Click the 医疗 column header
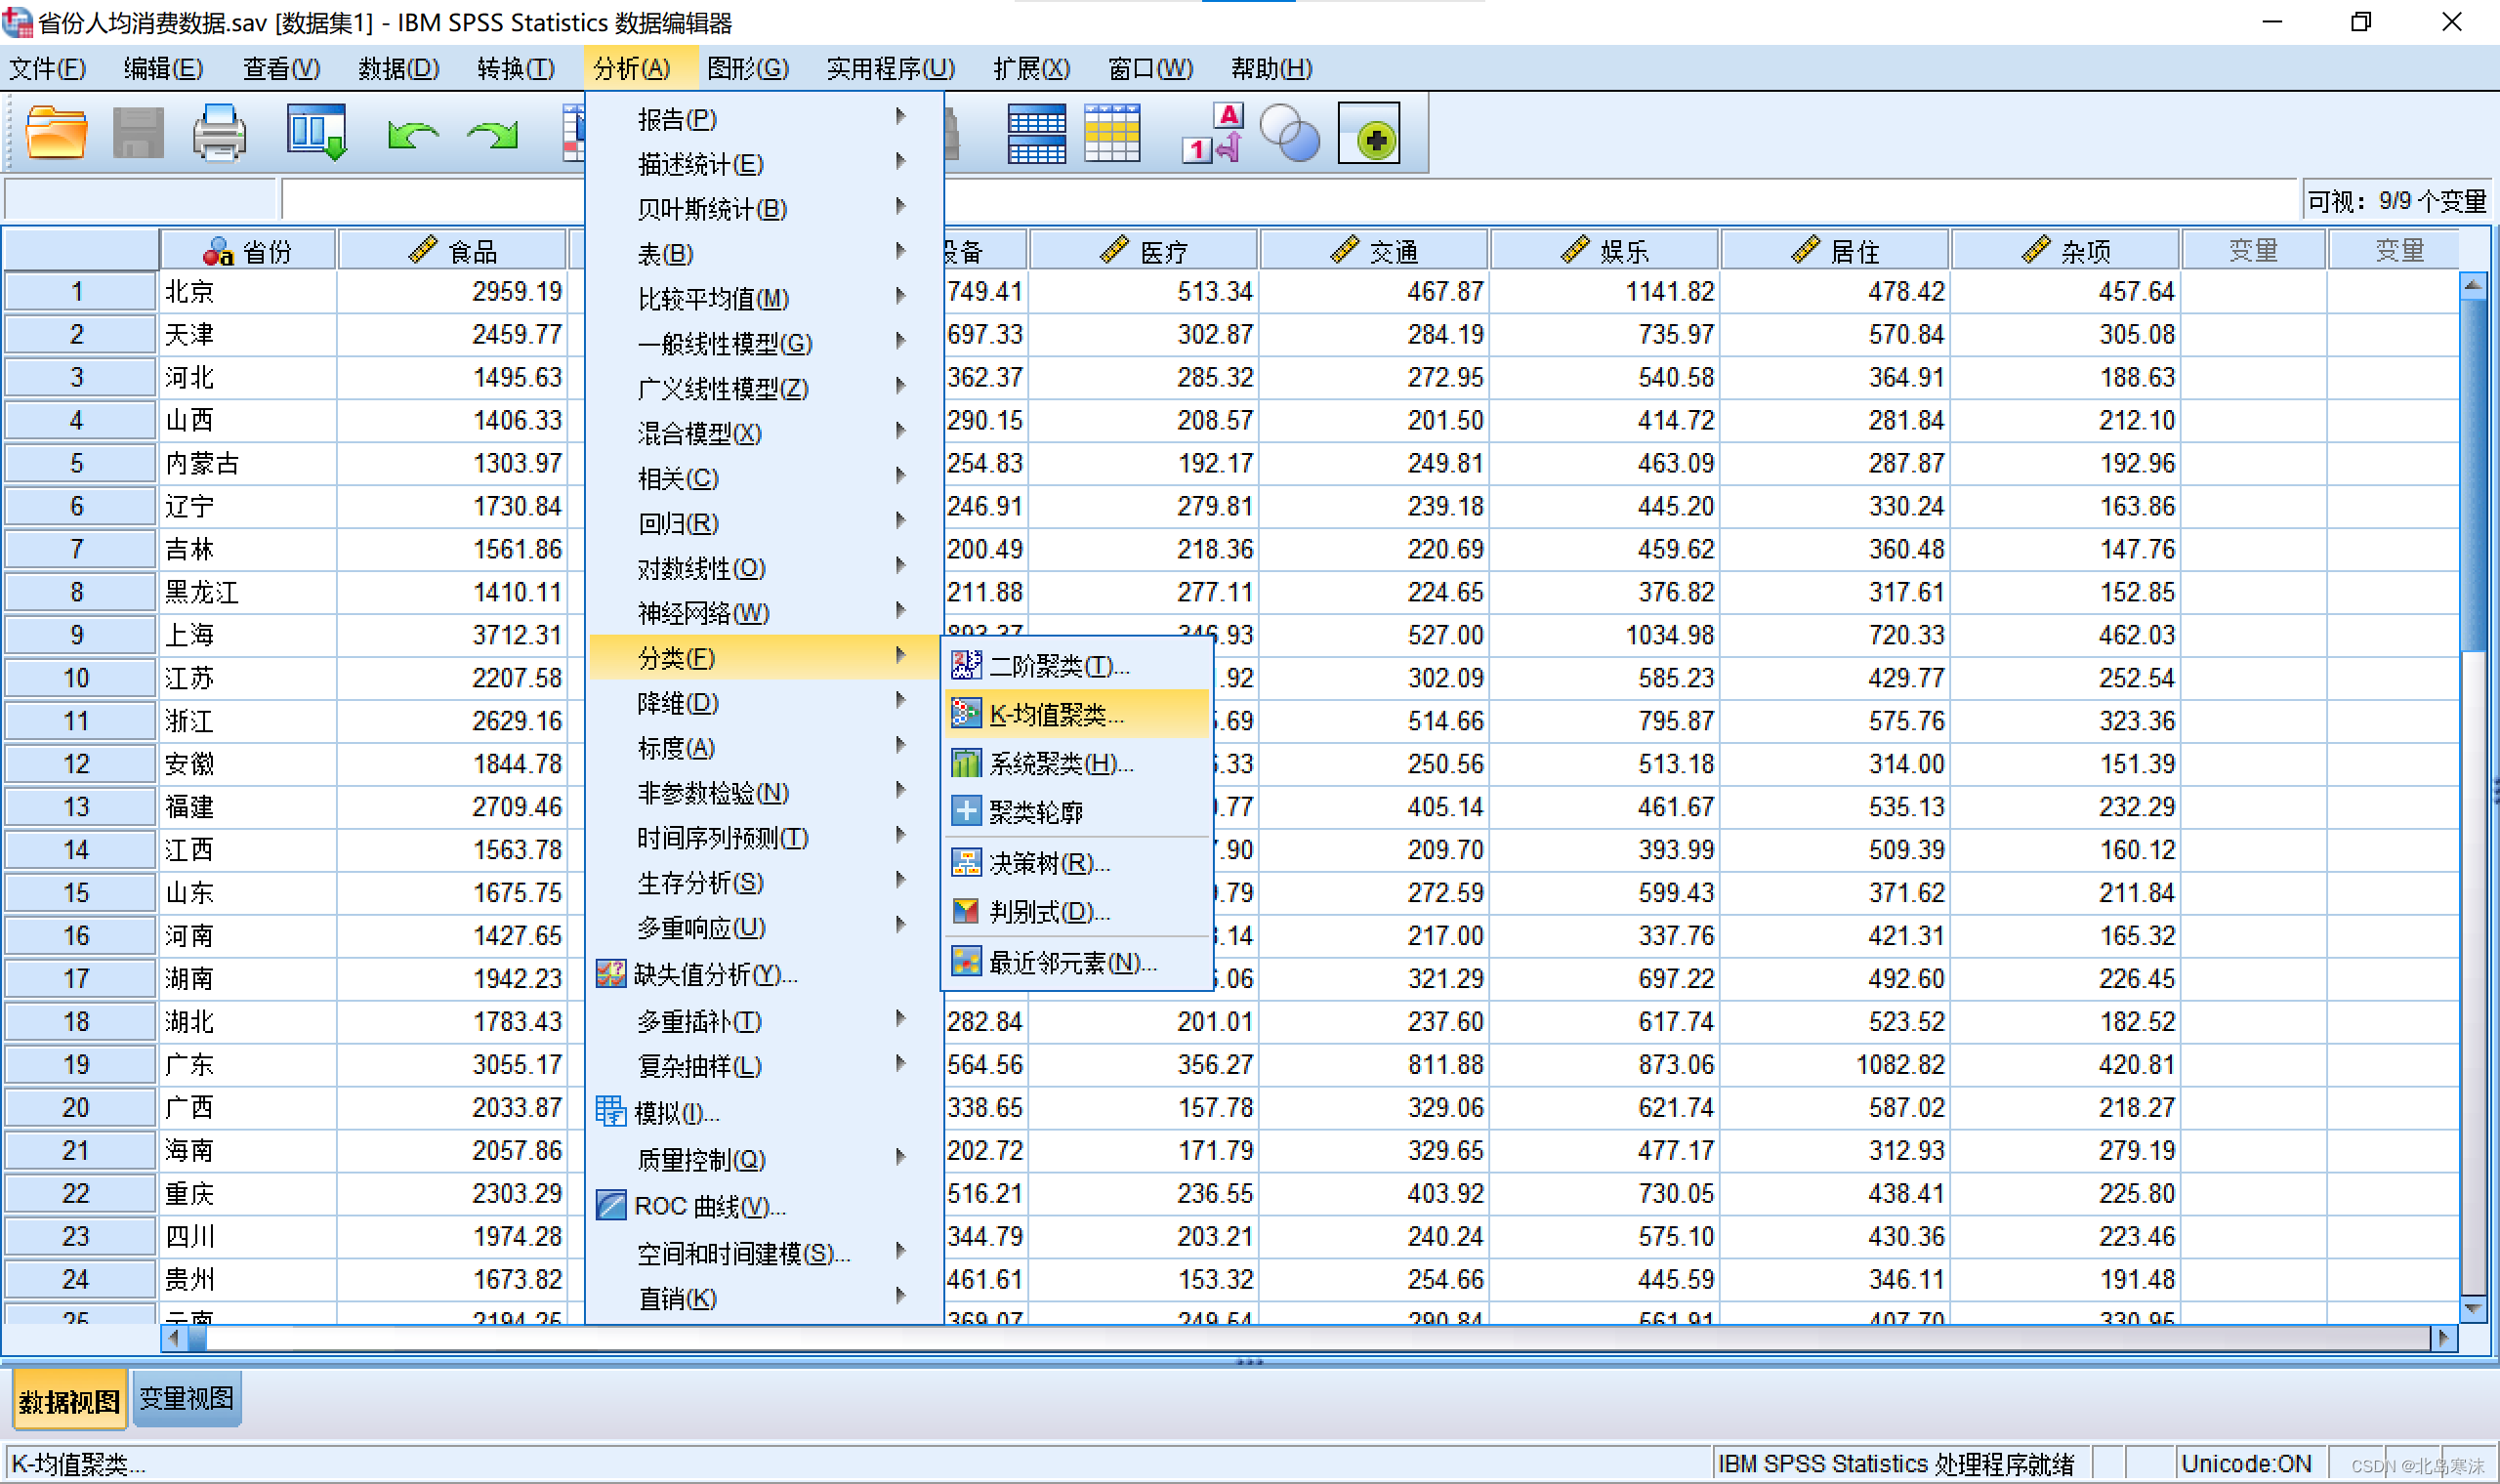The height and width of the screenshot is (1484, 2500). click(x=1143, y=250)
